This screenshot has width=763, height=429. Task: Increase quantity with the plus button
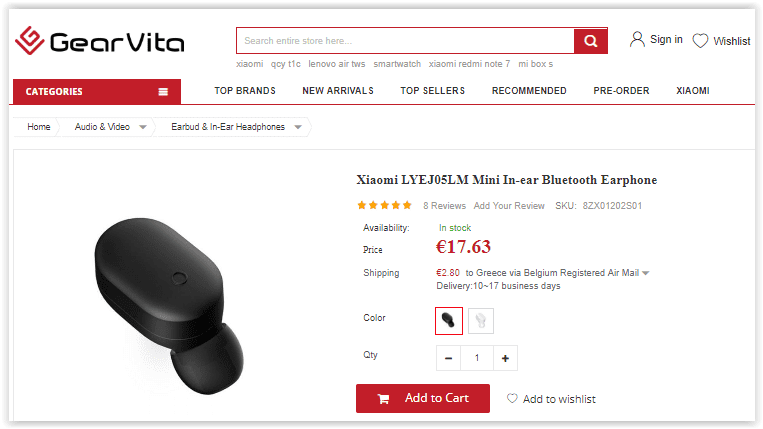coord(505,358)
